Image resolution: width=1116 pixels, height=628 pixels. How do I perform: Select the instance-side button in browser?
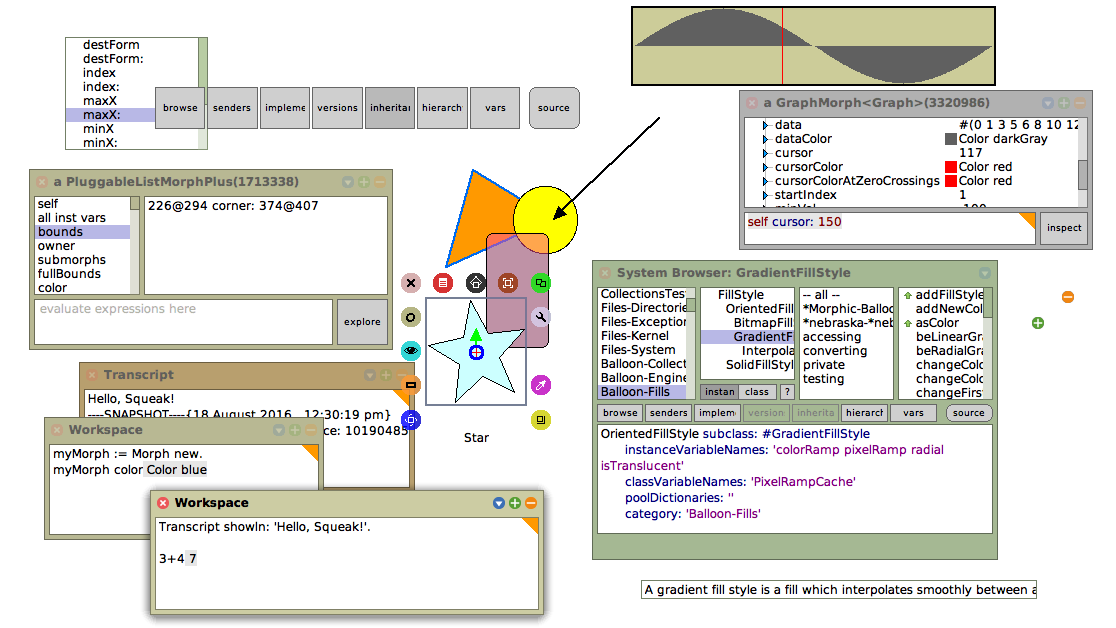[x=719, y=392]
